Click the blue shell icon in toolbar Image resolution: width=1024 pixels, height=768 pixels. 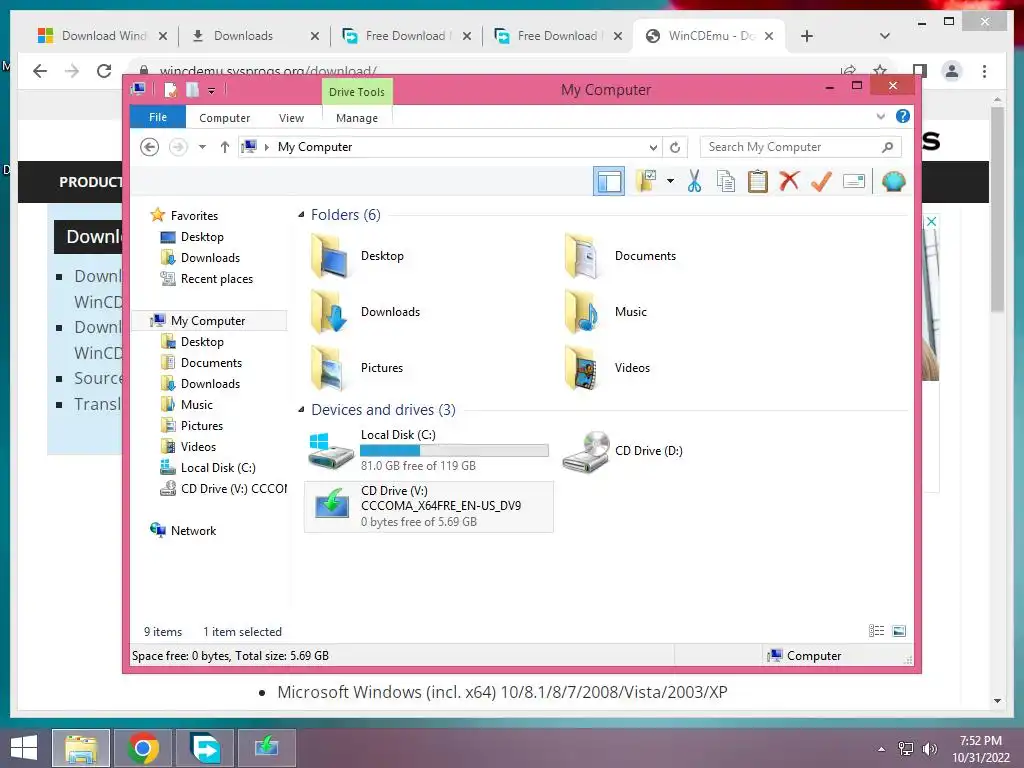(x=893, y=181)
